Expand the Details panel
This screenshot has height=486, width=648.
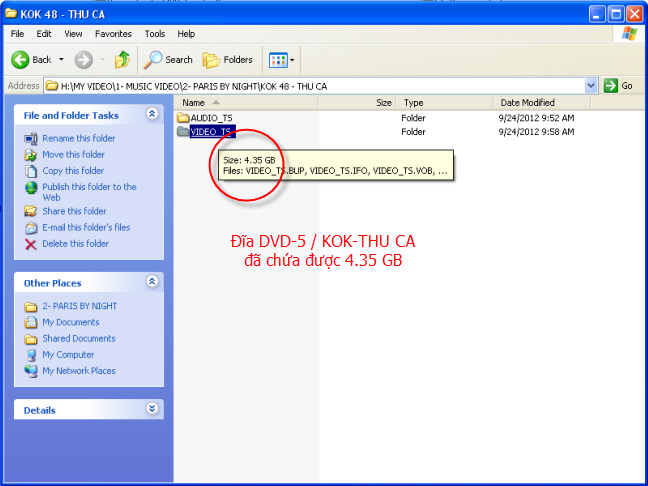pos(152,408)
